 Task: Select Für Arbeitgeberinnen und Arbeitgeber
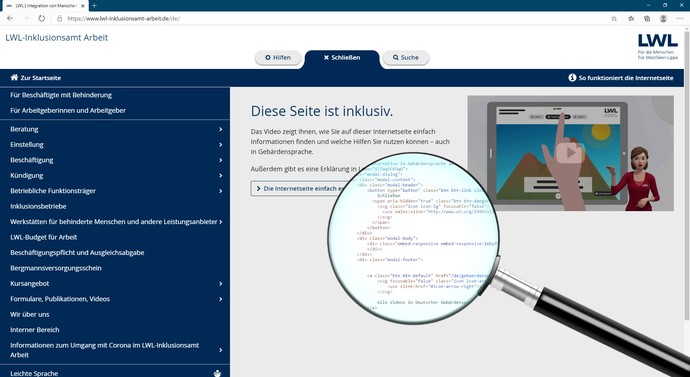click(68, 110)
